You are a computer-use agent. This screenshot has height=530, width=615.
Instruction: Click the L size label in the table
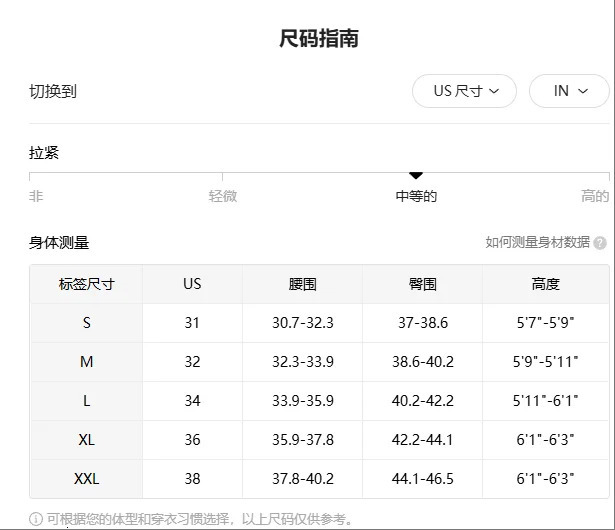tap(87, 401)
